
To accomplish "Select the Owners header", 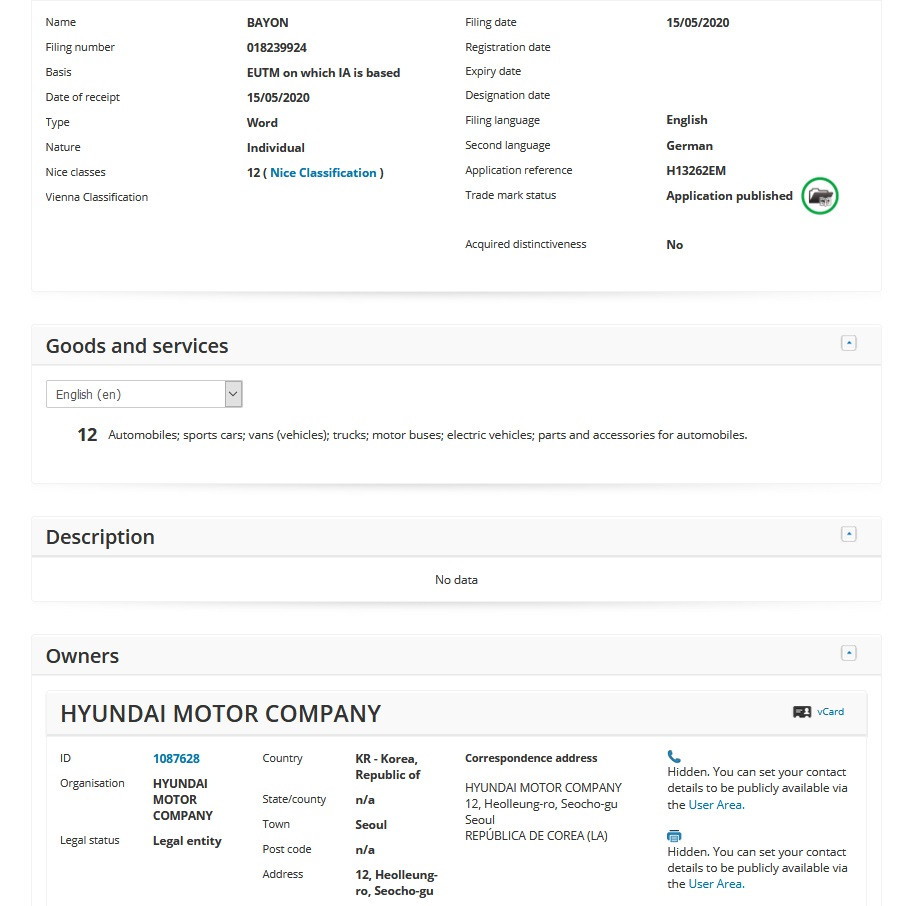I will 82,655.
